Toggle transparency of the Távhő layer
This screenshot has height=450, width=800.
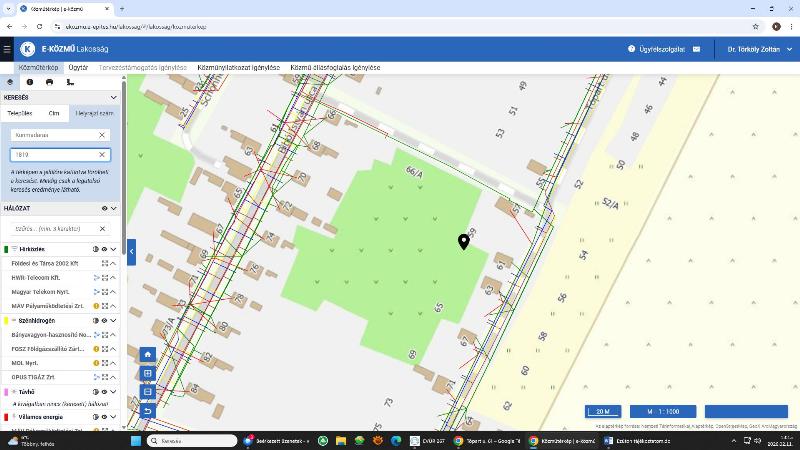pyautogui.click(x=95, y=392)
